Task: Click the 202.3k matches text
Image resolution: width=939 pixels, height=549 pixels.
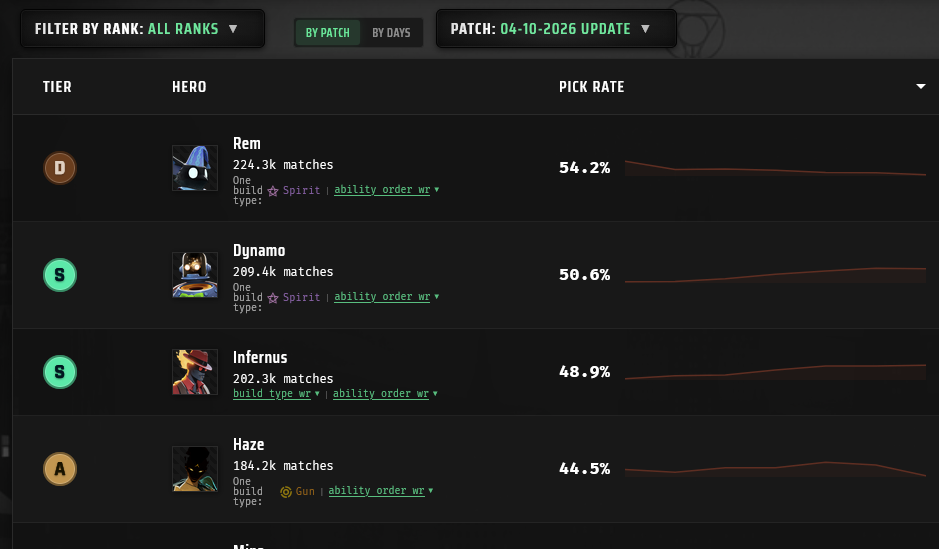Action: tap(283, 379)
